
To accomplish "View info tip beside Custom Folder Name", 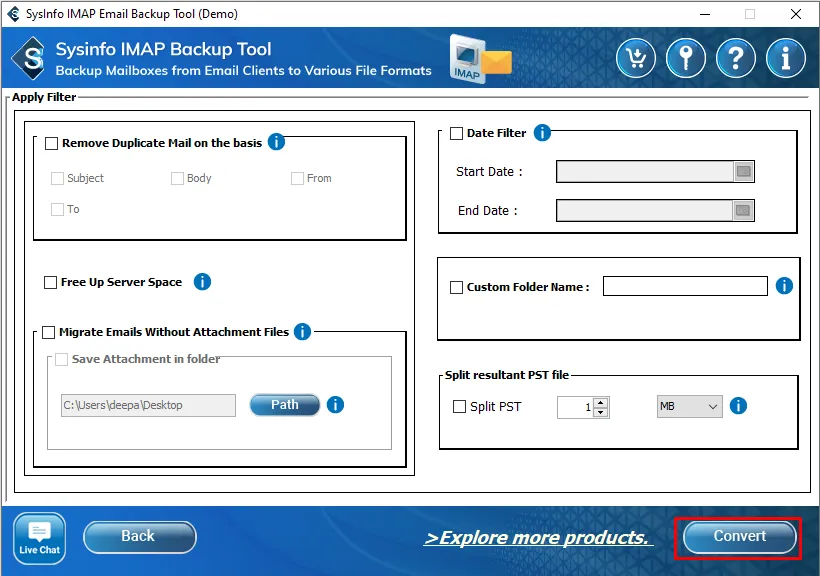I will pyautogui.click(x=784, y=286).
